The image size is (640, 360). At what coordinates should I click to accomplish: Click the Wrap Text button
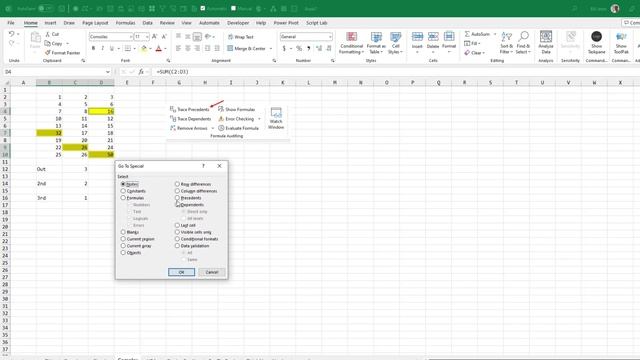241,37
